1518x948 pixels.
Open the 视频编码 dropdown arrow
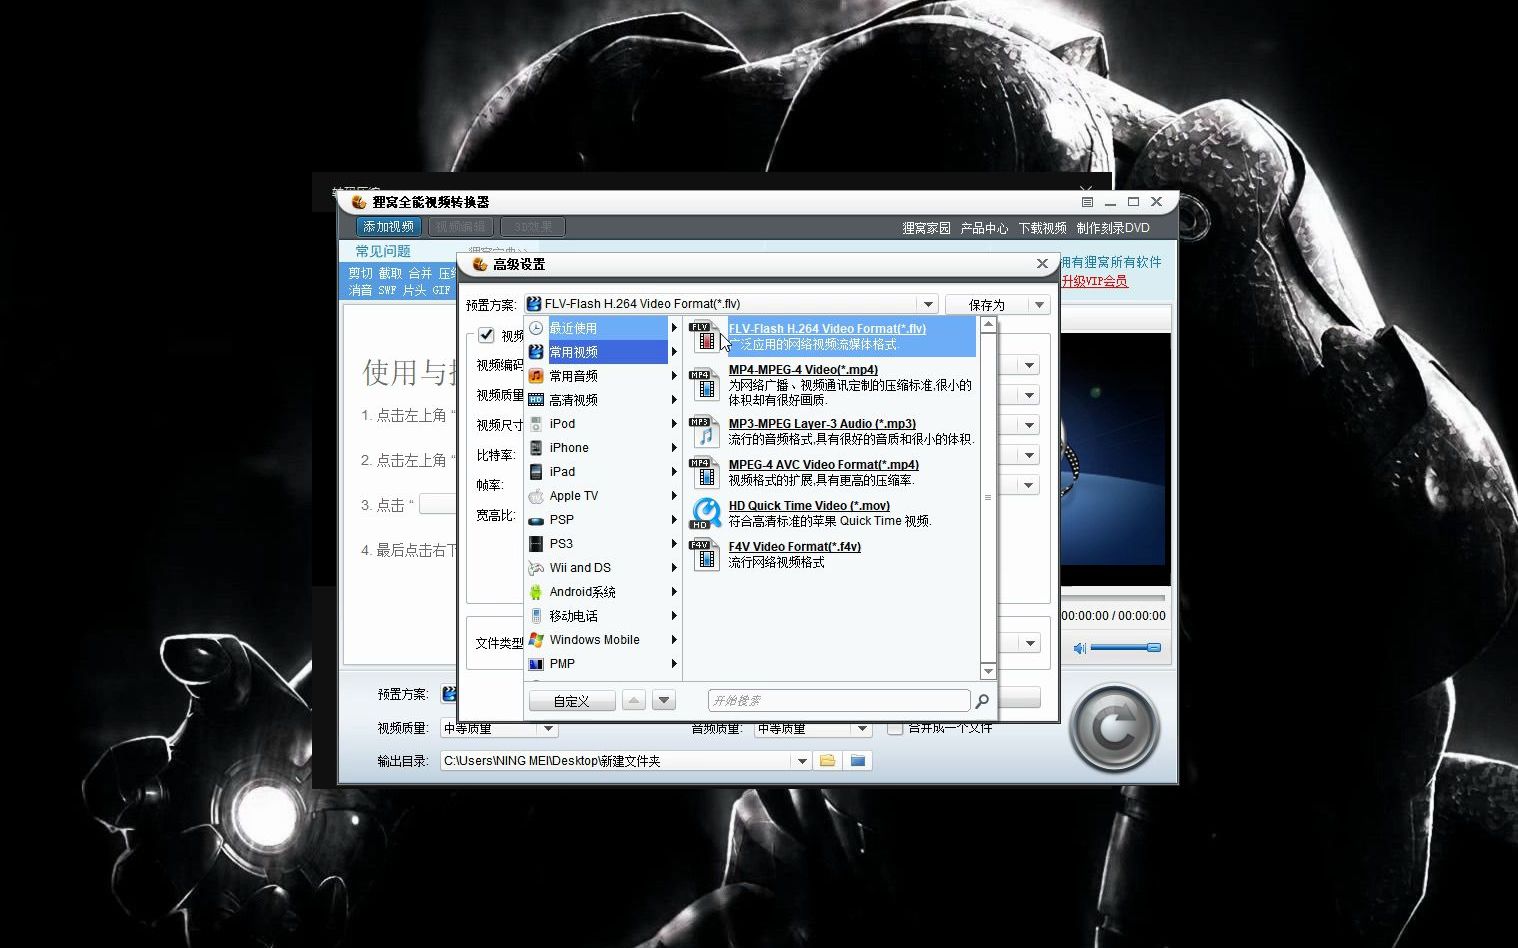pos(1030,366)
